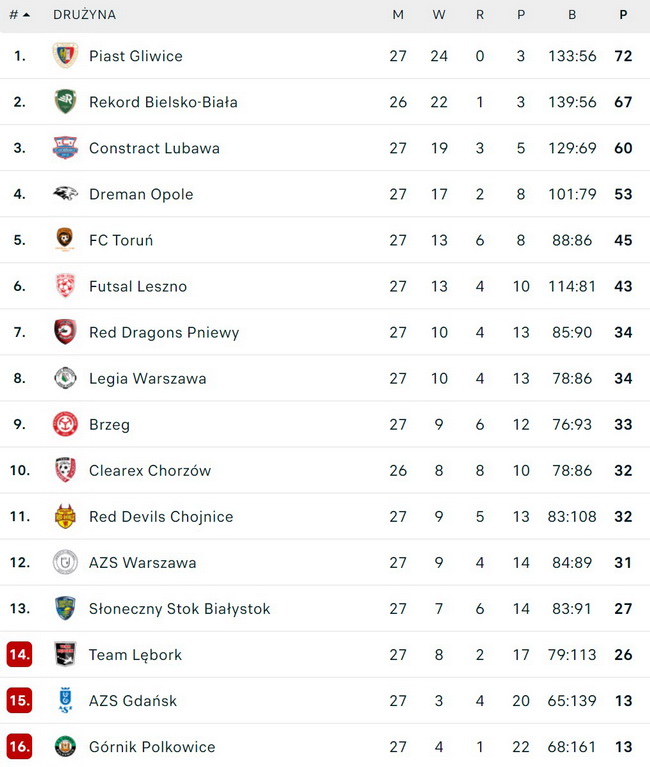Click the Red Dragons Pniewy logo

click(65, 332)
